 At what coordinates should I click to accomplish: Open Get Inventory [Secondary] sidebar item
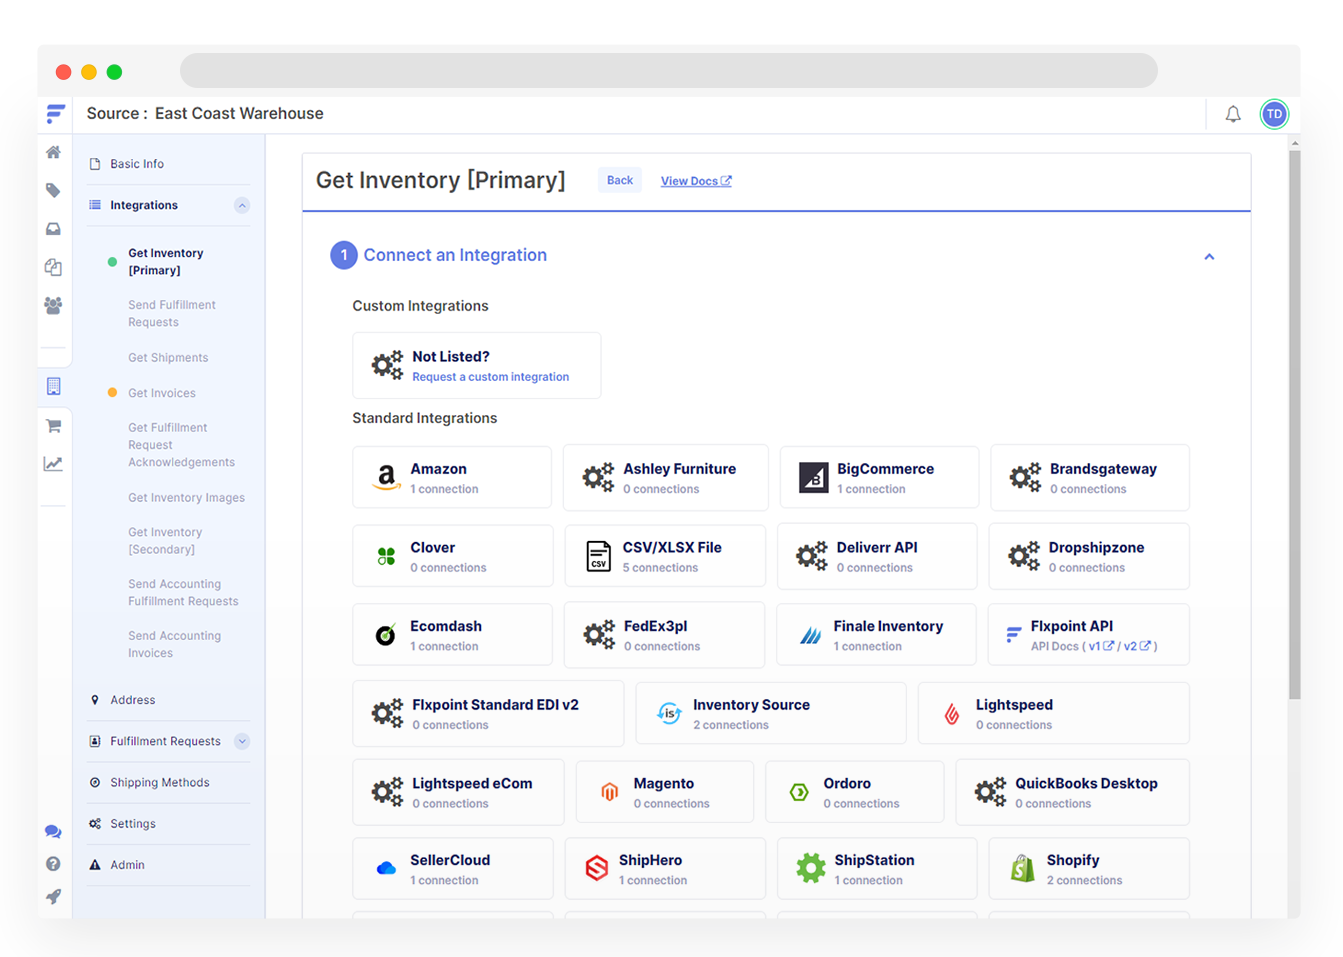(x=165, y=541)
